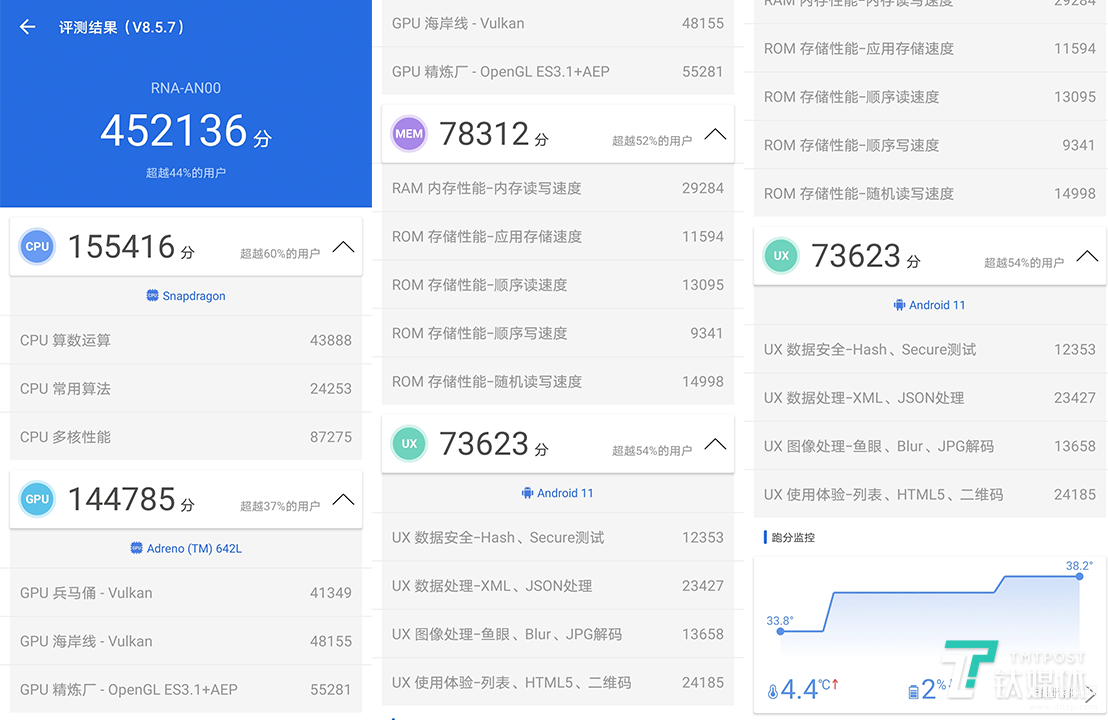Tap the battery icon beside 2%
The width and height of the screenshot is (1108, 720).
pos(913,692)
